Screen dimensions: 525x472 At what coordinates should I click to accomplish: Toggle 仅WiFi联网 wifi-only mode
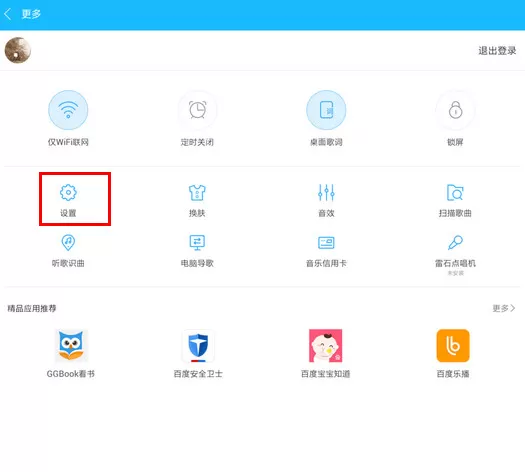coord(68,110)
